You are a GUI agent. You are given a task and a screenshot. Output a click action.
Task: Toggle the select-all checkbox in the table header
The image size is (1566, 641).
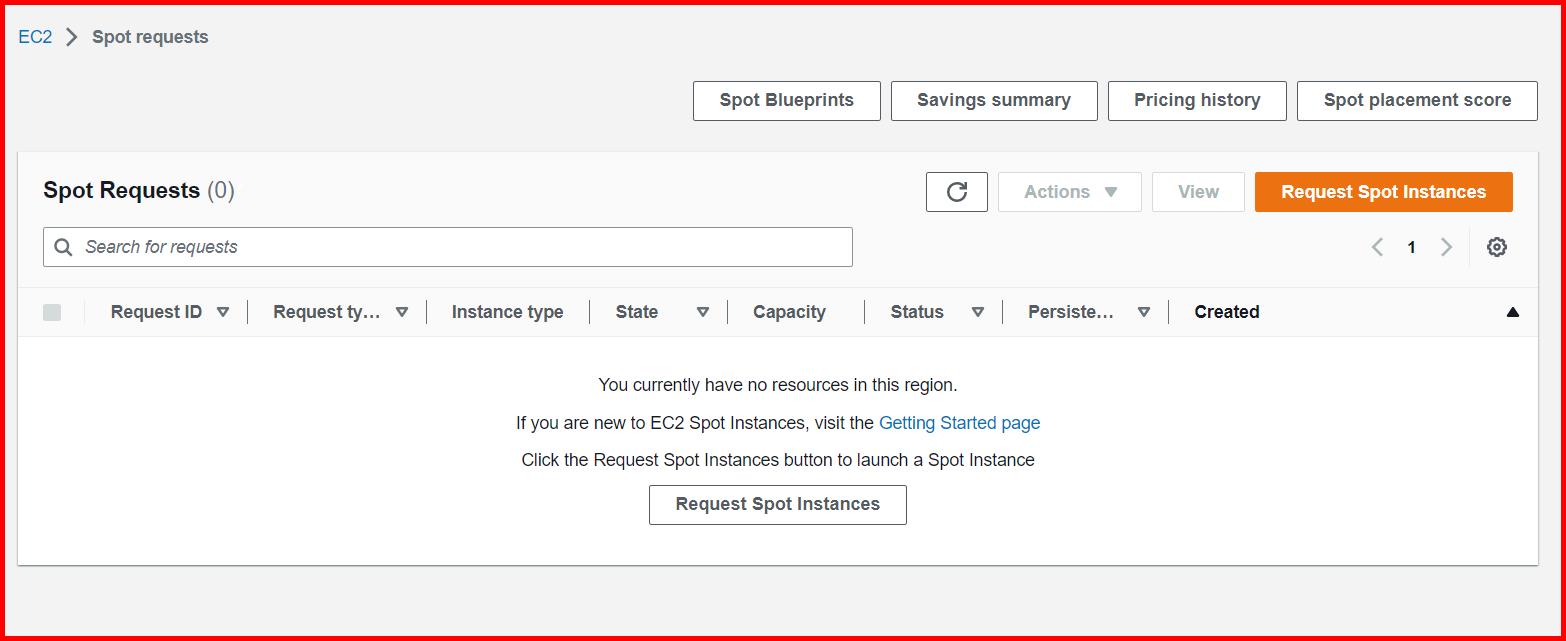52,311
